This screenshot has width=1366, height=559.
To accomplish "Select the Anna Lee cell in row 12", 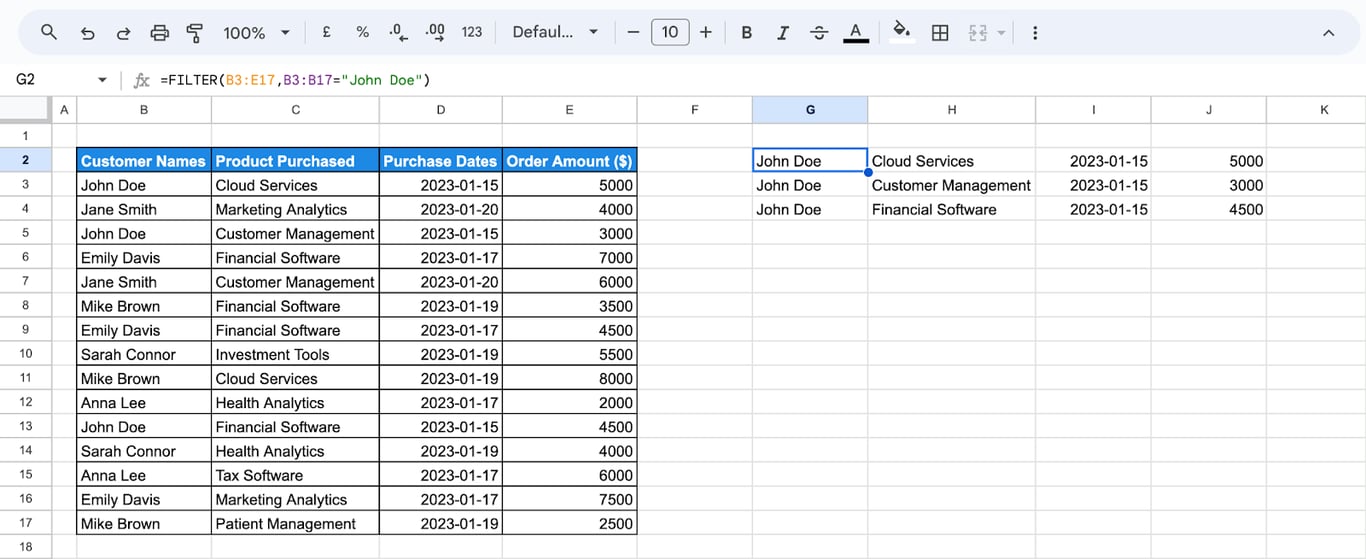I will tap(144, 403).
